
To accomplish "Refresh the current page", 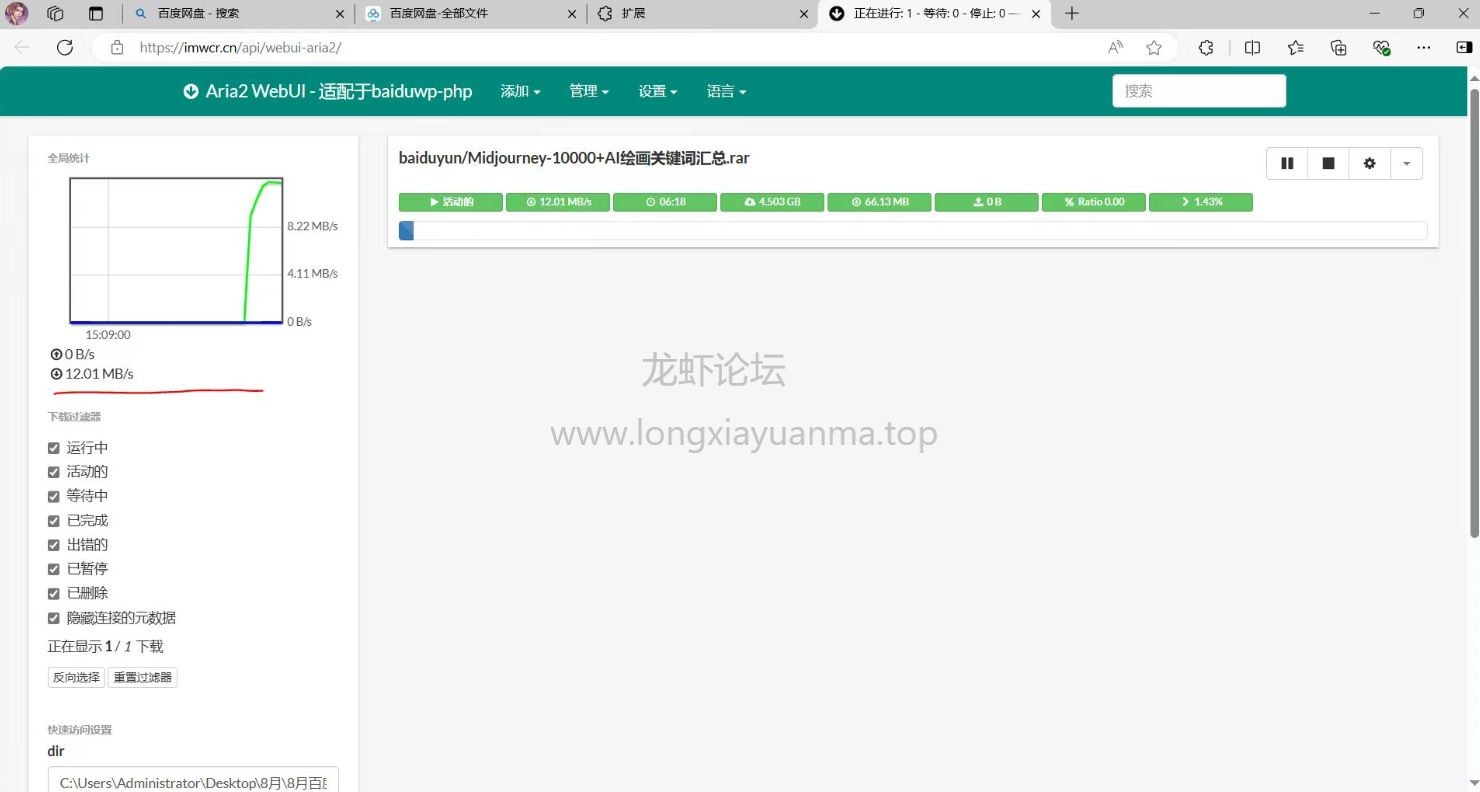I will click(x=65, y=47).
